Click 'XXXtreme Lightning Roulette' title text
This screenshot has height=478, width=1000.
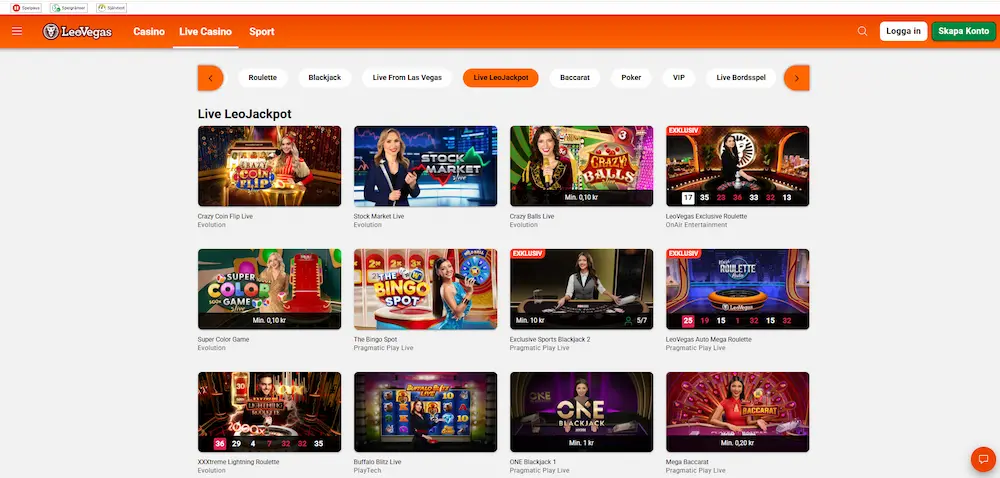pyautogui.click(x=239, y=462)
